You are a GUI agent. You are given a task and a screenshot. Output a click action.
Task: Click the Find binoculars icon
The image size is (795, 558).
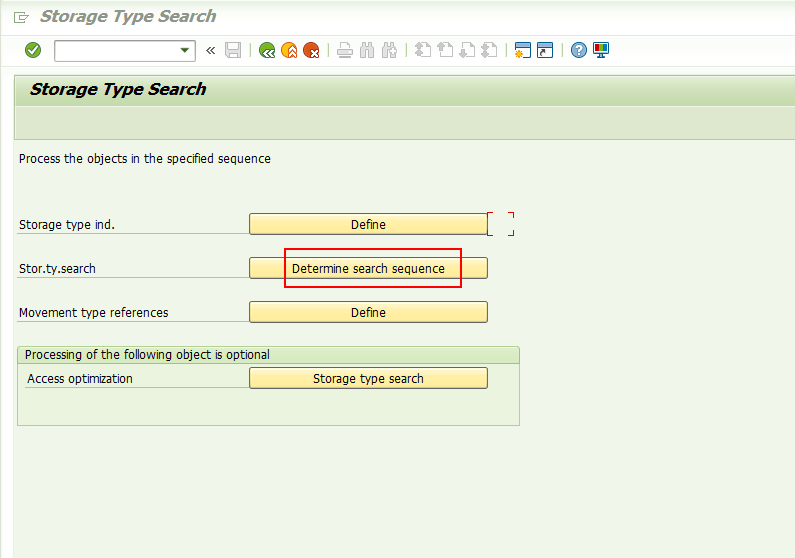(367, 50)
